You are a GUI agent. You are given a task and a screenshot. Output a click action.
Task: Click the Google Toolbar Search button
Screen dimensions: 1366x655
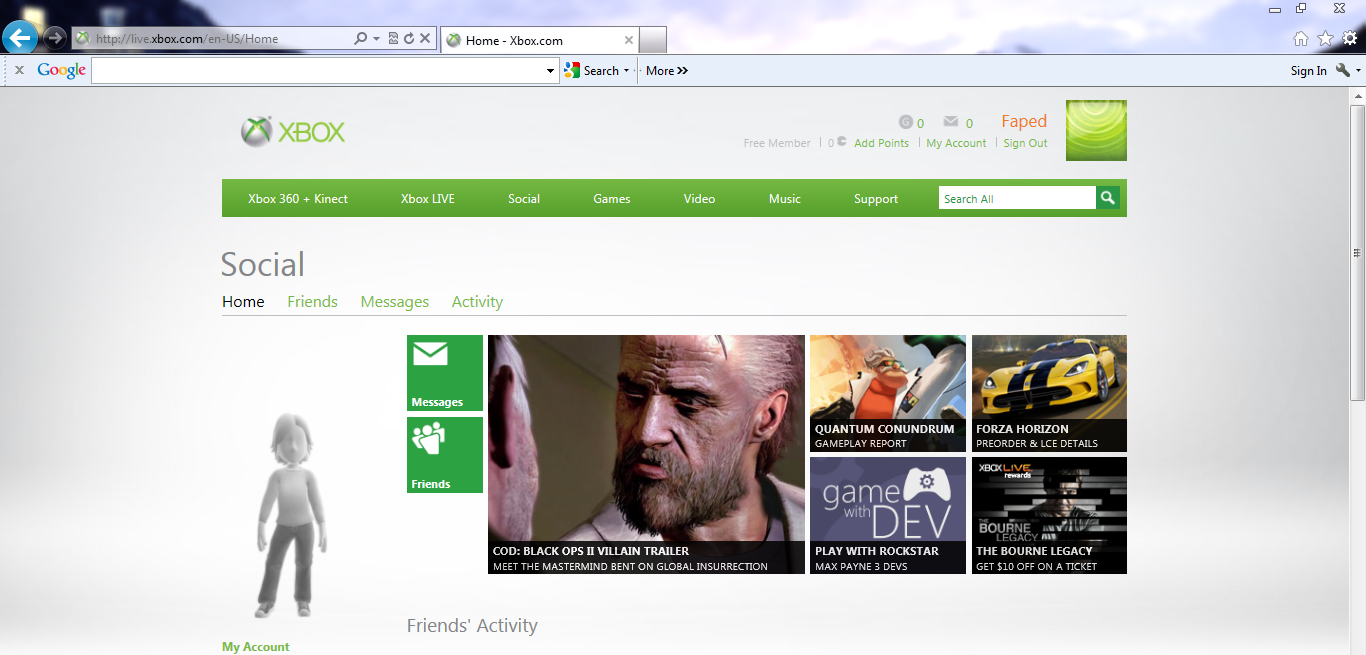[592, 70]
